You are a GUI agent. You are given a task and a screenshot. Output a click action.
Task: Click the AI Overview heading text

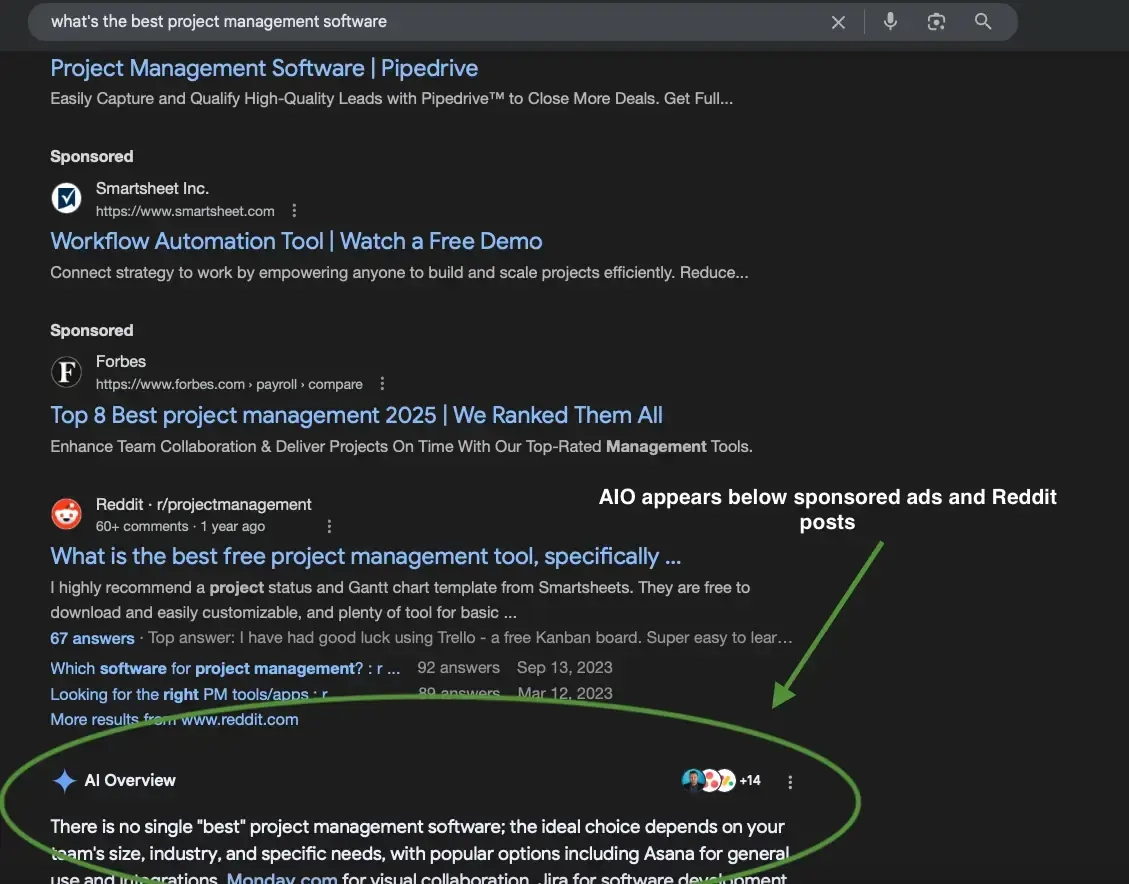click(130, 780)
